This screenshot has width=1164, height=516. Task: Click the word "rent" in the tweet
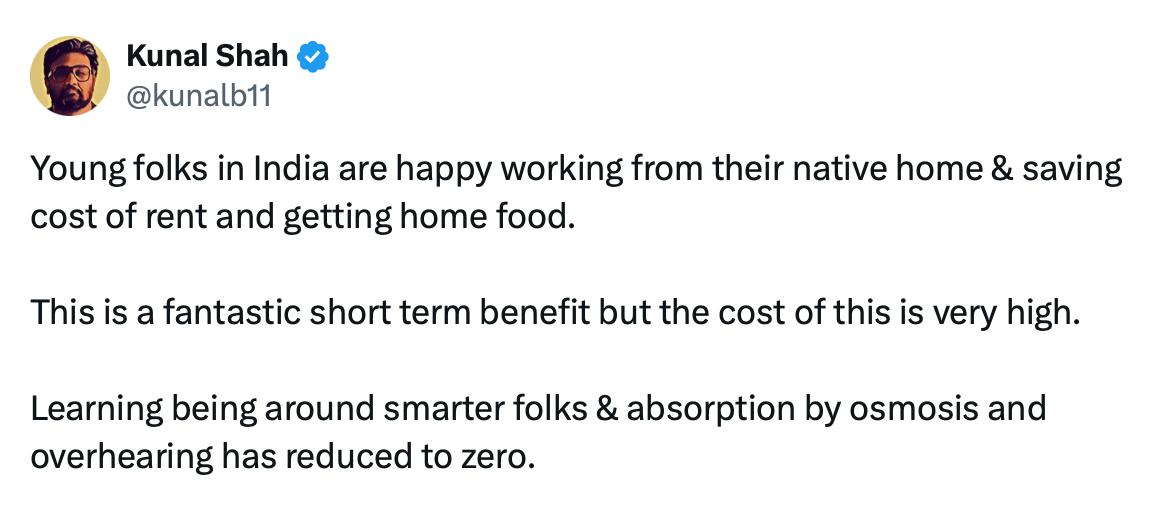click(178, 217)
